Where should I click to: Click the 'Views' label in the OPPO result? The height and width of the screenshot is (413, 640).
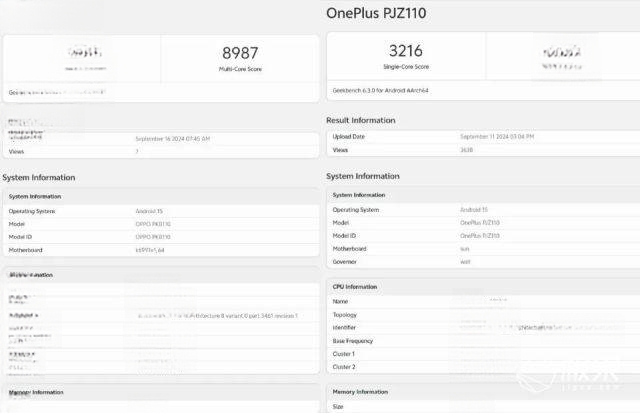tap(16, 151)
